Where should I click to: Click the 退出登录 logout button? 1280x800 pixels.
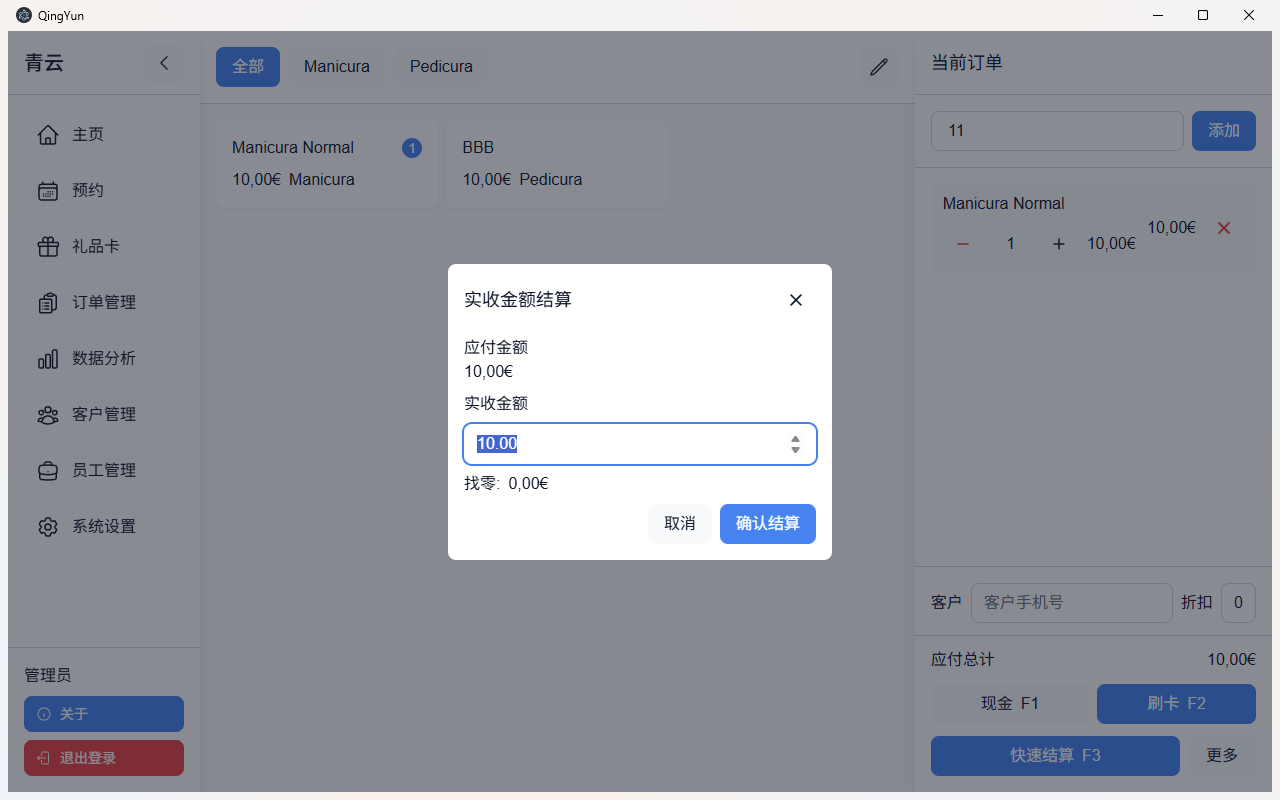[104, 758]
